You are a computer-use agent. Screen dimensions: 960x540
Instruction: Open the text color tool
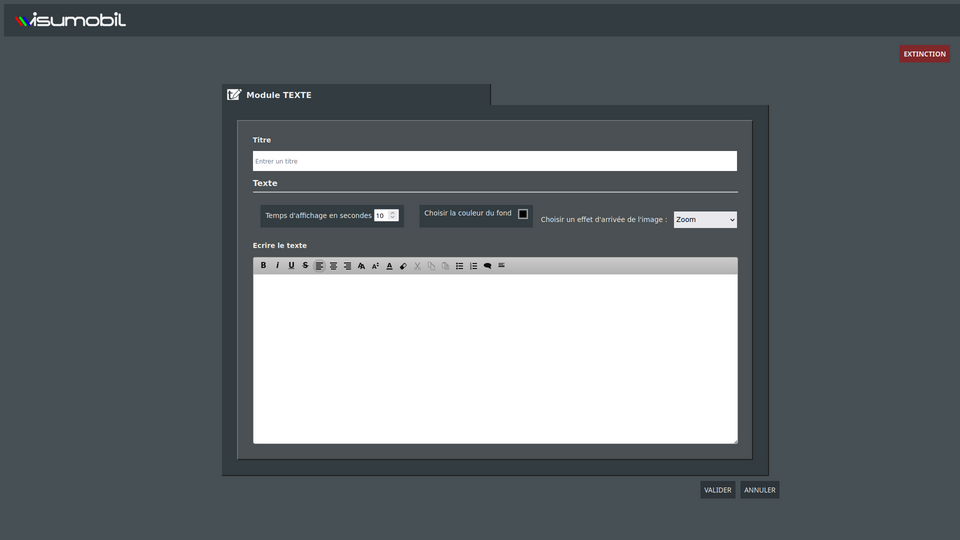point(390,266)
